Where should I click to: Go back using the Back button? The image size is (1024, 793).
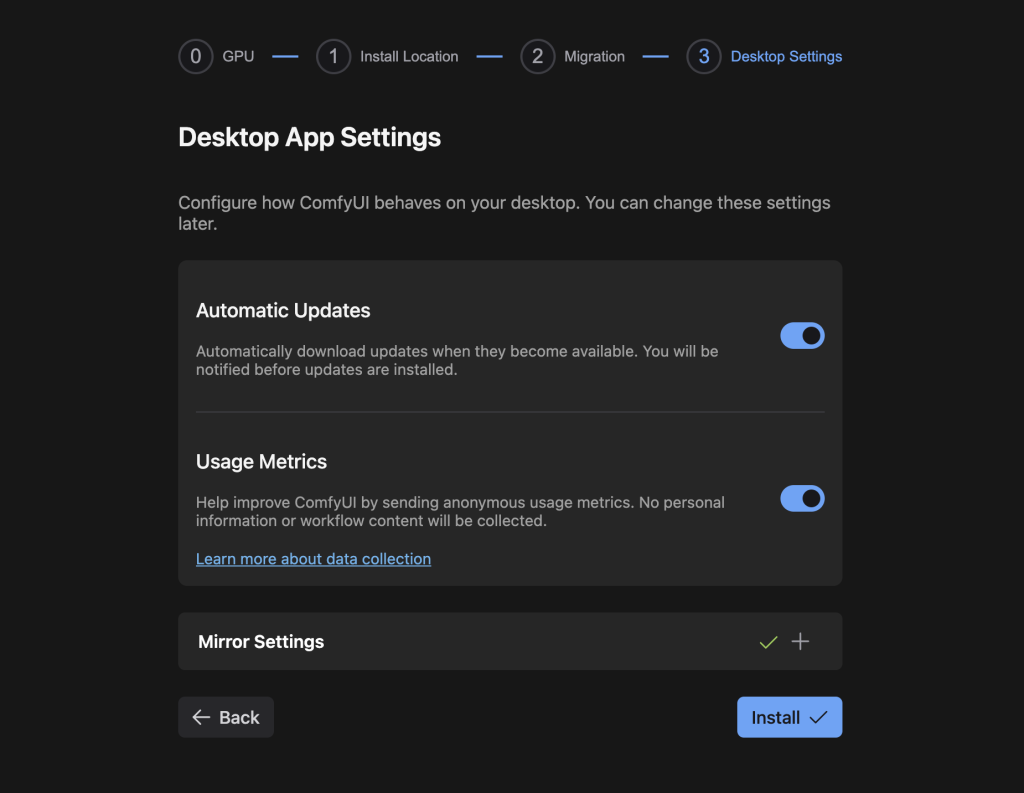tap(226, 717)
